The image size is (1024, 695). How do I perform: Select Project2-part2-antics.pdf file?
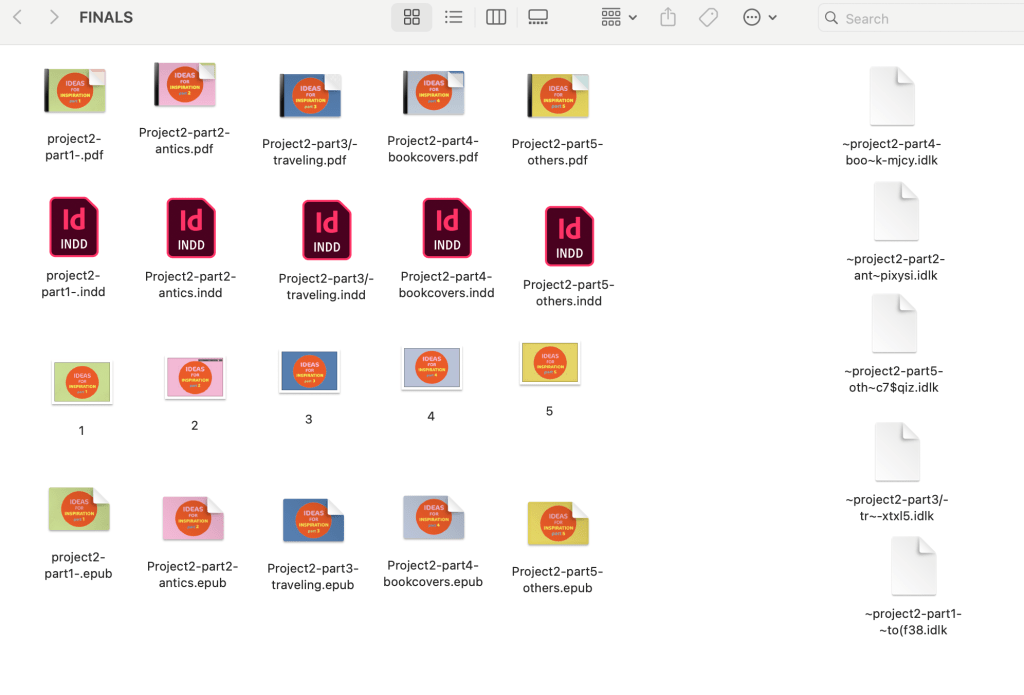[x=185, y=86]
